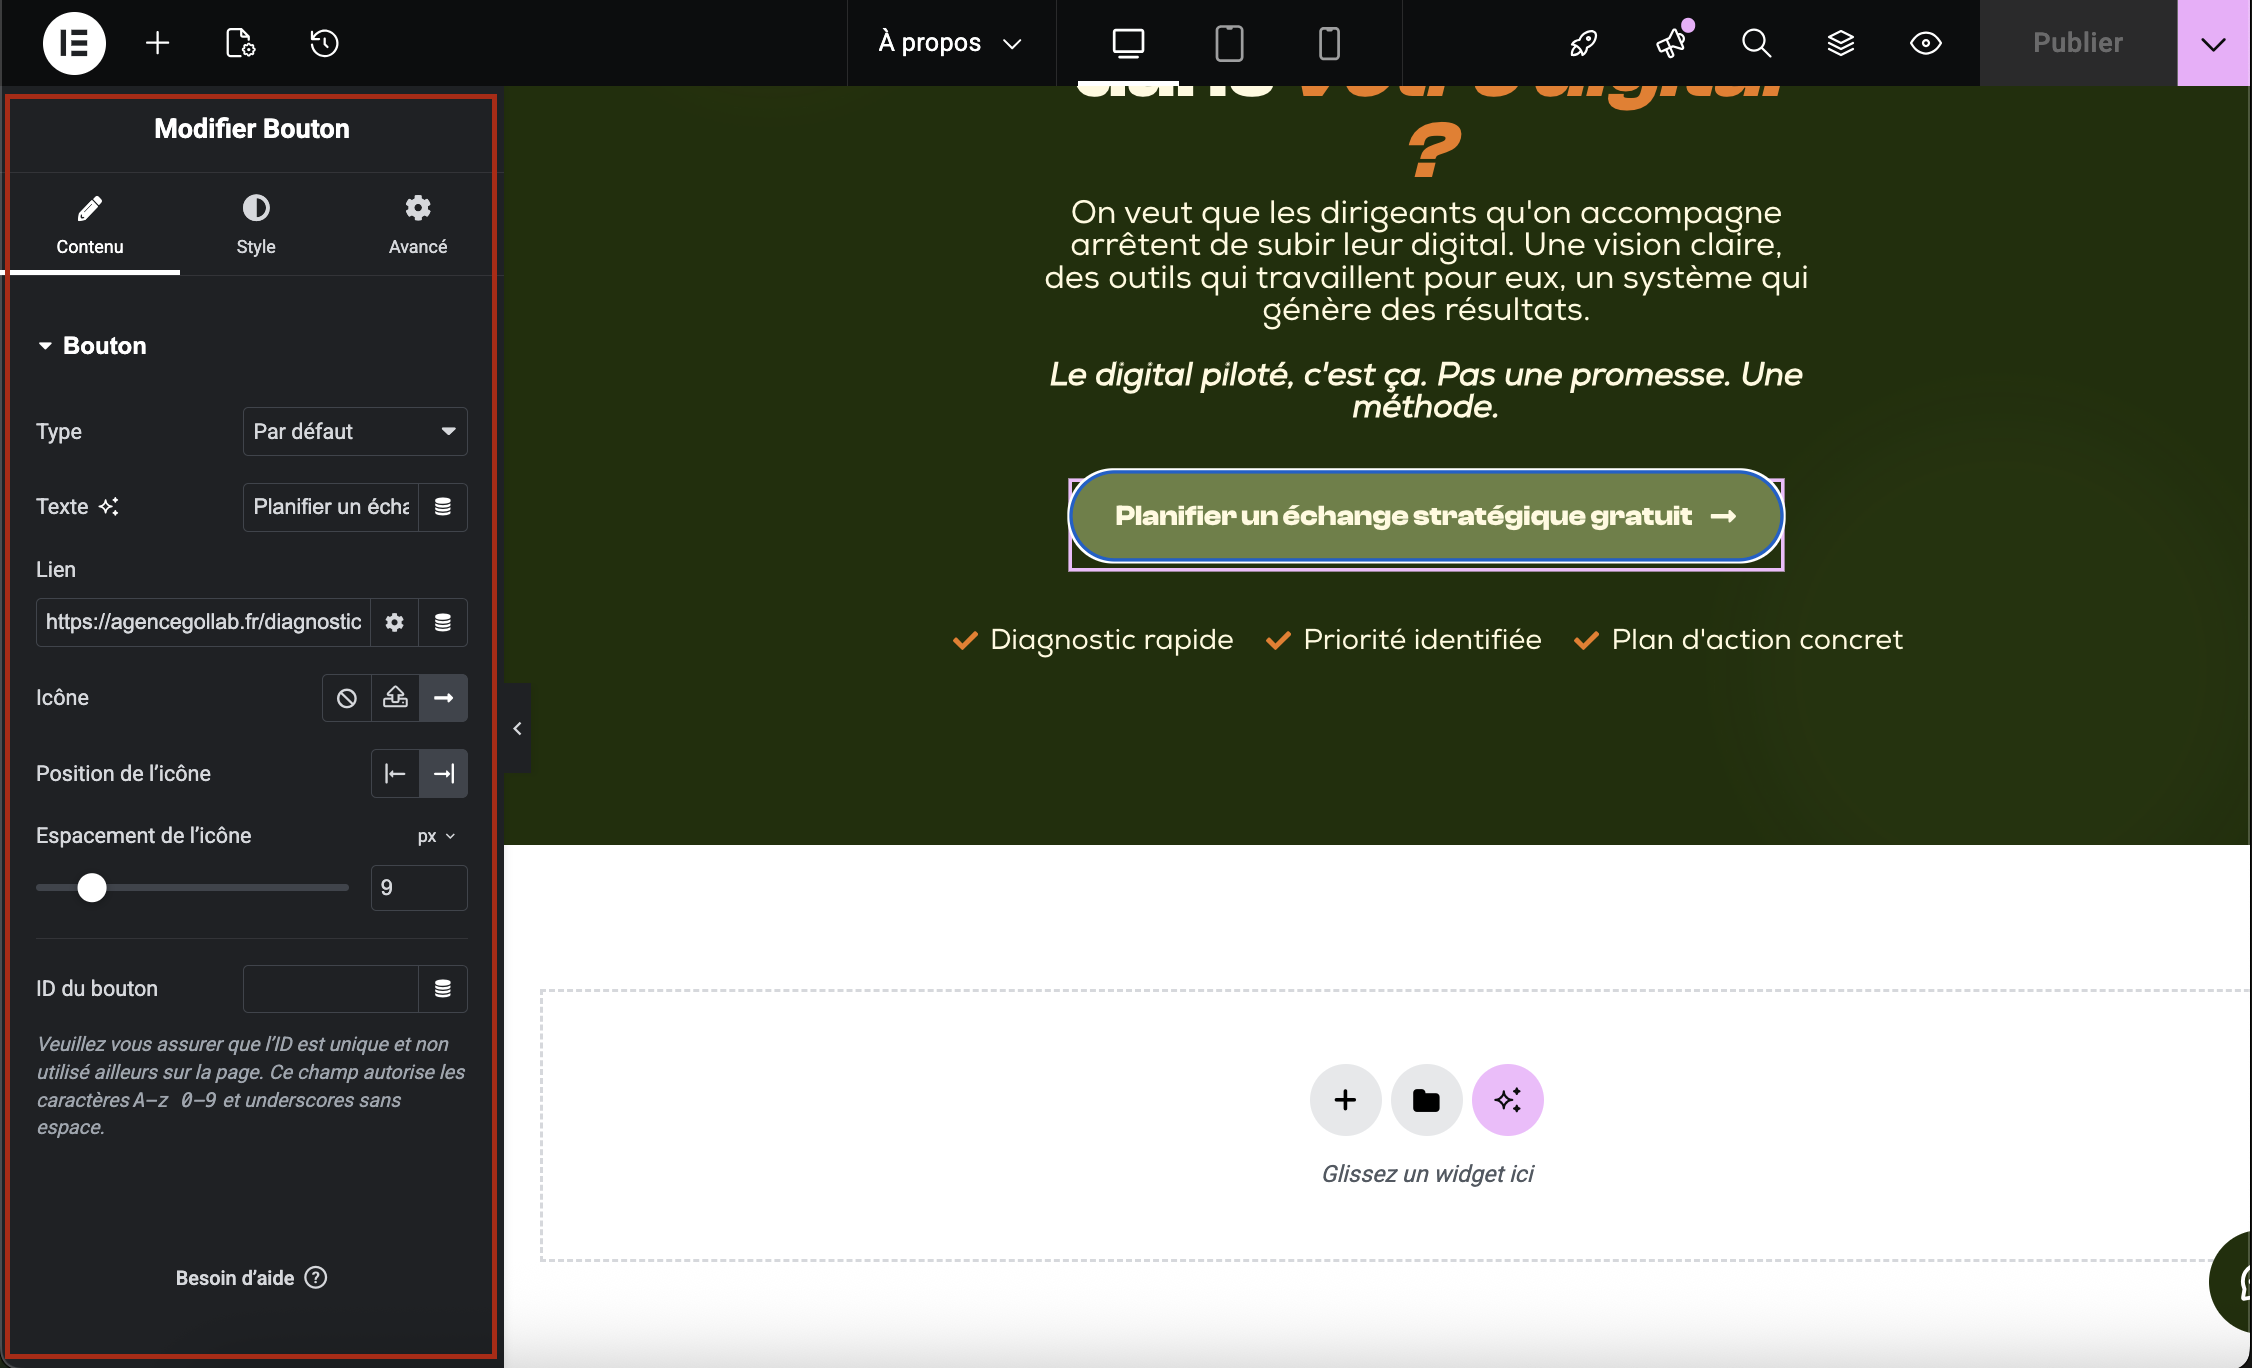Switch to the Style tab
Screen dimensions: 2252x1368
[x=256, y=225]
